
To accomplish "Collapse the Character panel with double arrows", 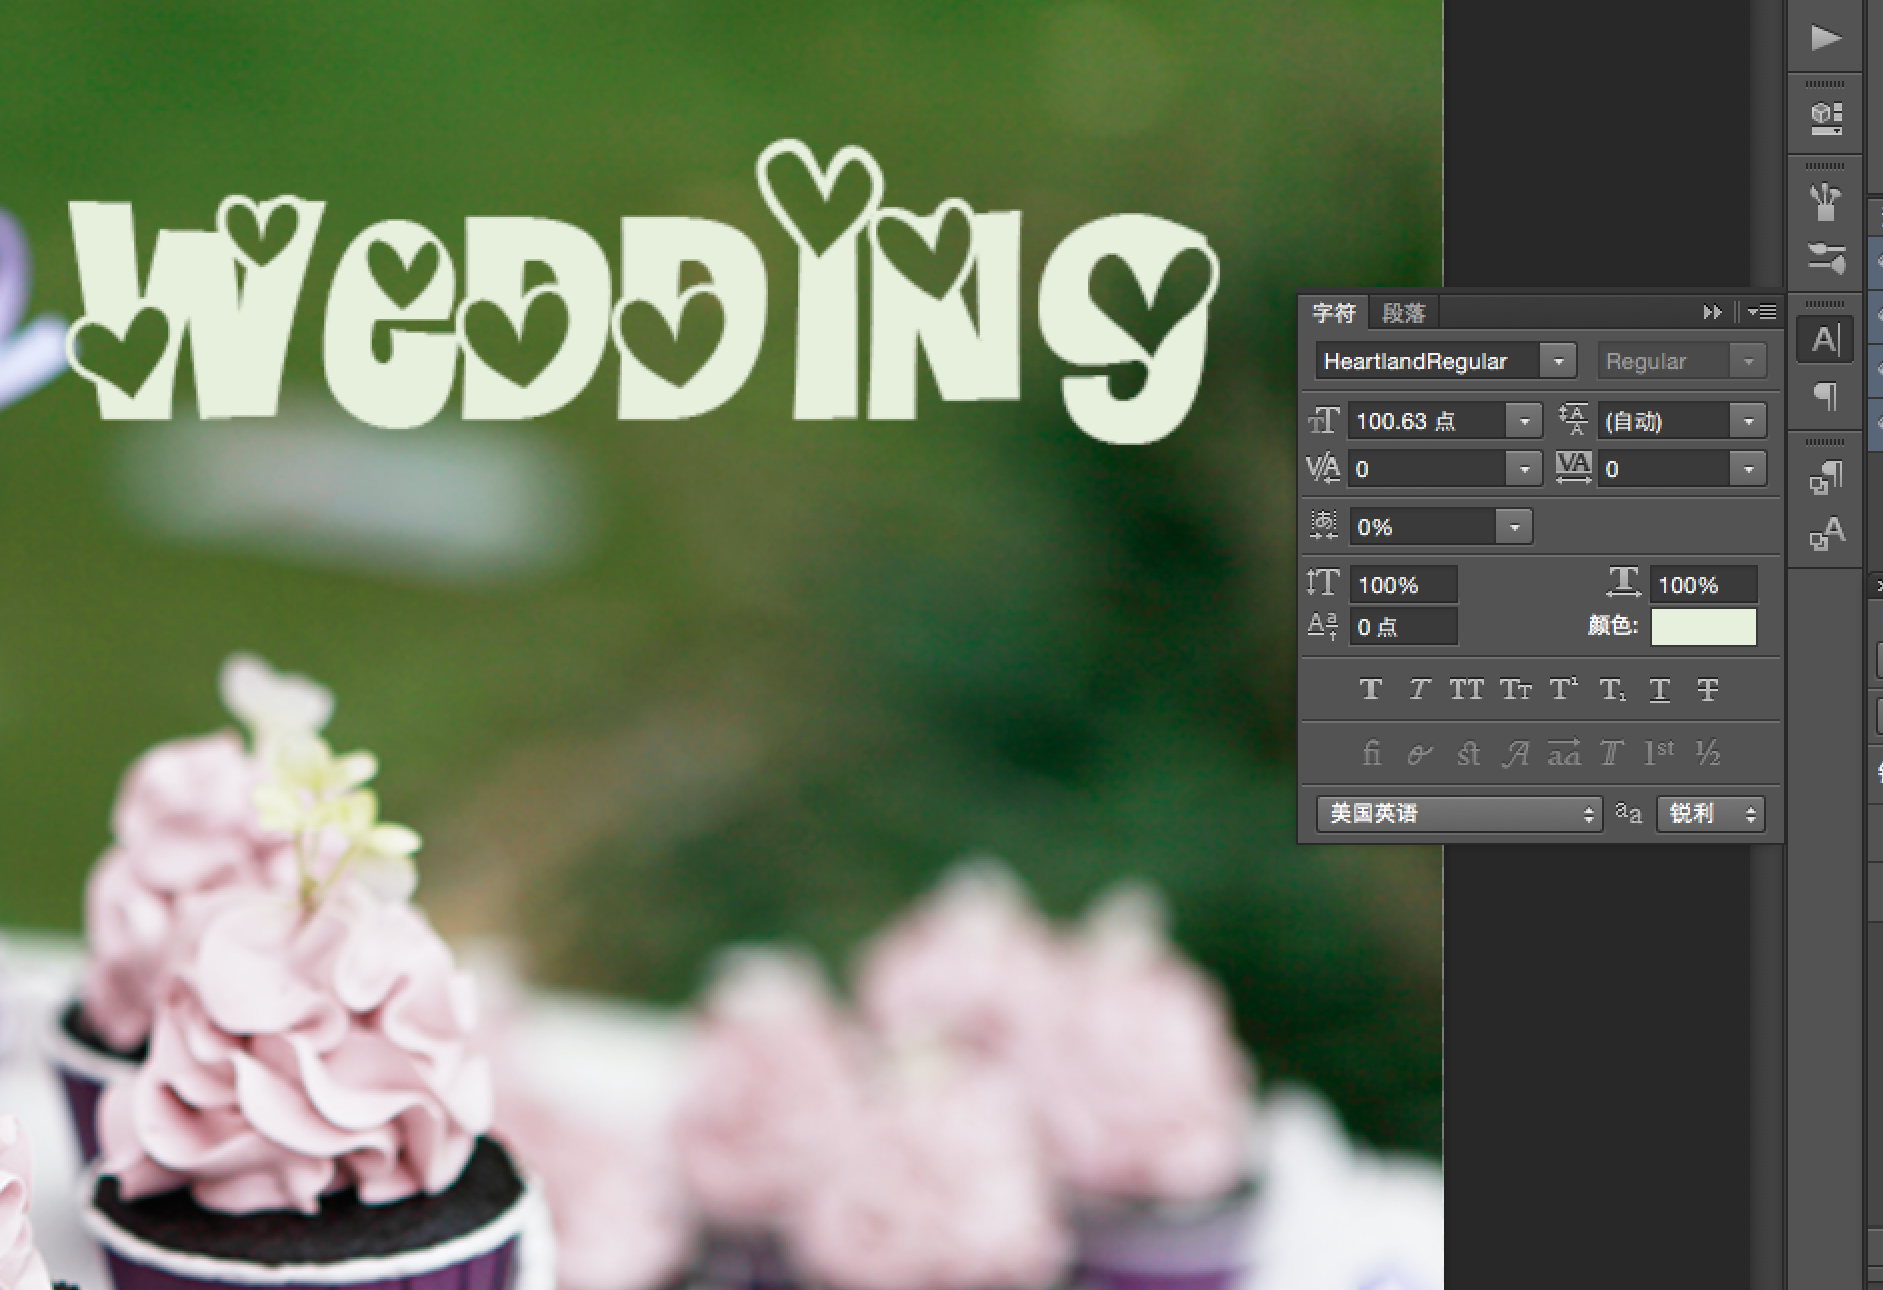I will click(x=1712, y=313).
